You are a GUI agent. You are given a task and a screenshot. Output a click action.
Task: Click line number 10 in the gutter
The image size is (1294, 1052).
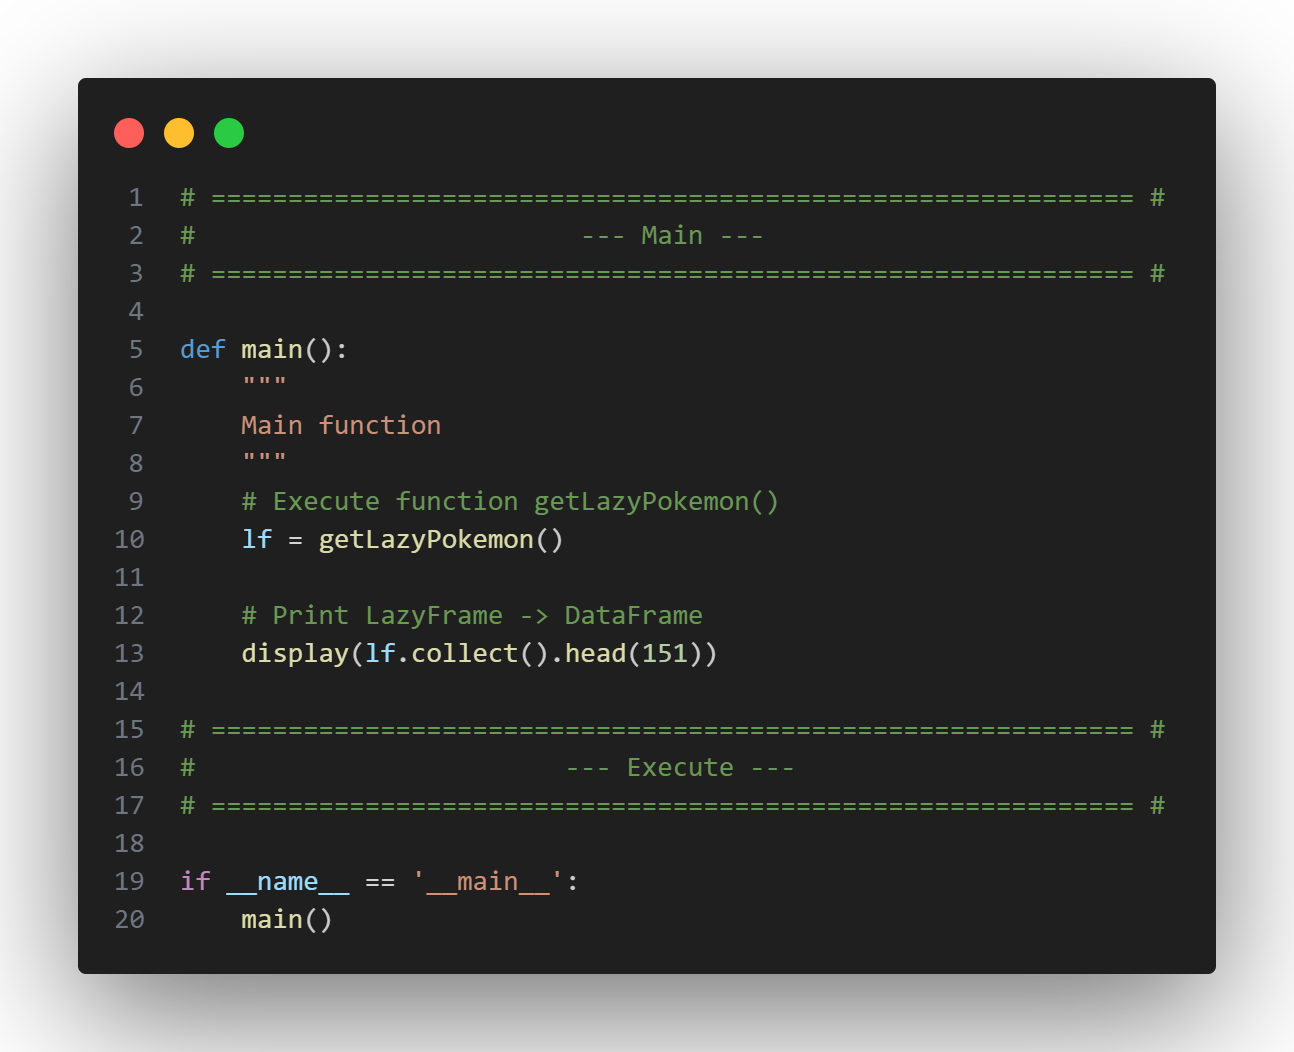point(129,539)
